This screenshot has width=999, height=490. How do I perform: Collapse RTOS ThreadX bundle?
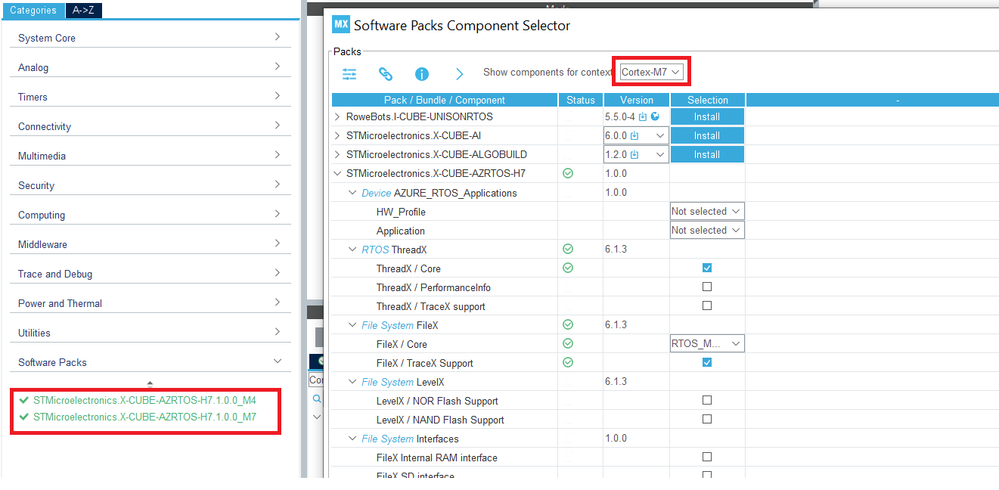click(x=352, y=249)
